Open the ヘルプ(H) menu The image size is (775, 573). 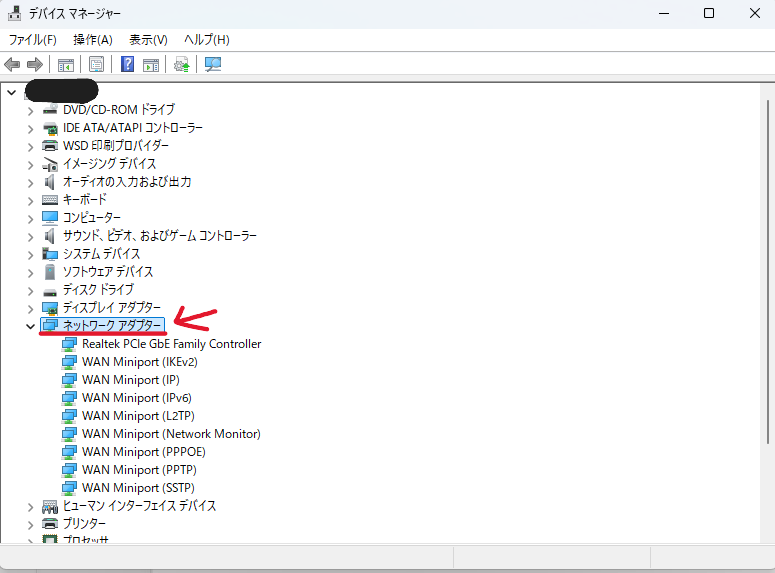click(206, 40)
